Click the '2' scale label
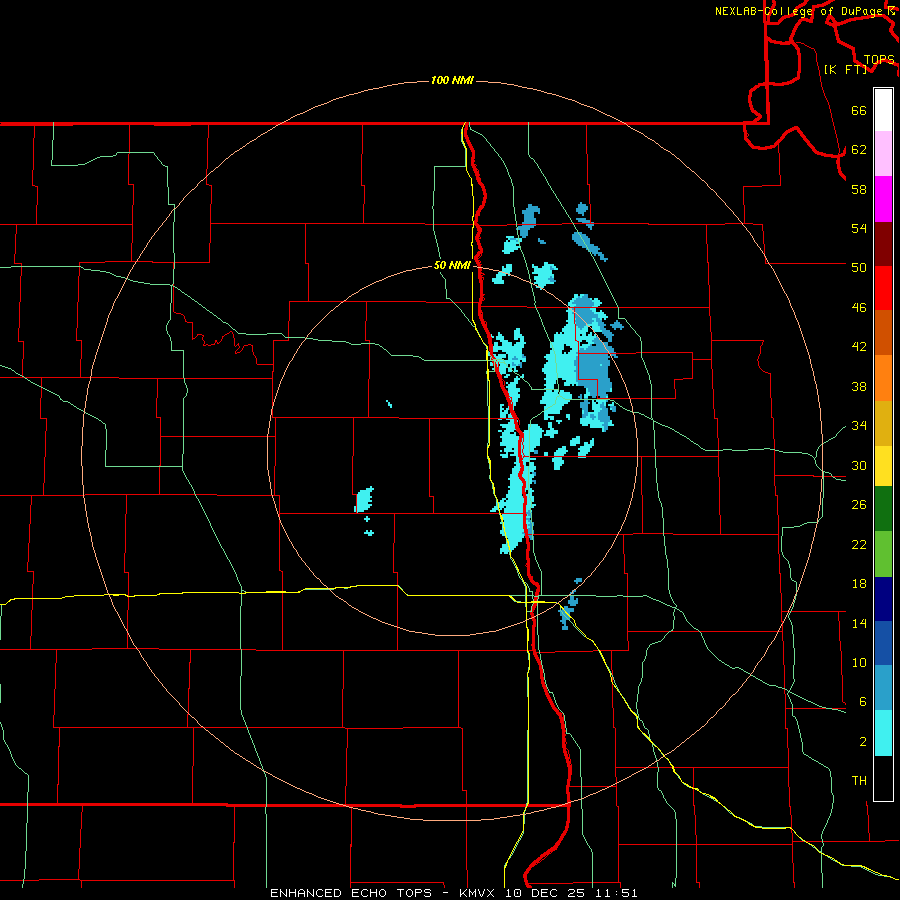 (862, 742)
